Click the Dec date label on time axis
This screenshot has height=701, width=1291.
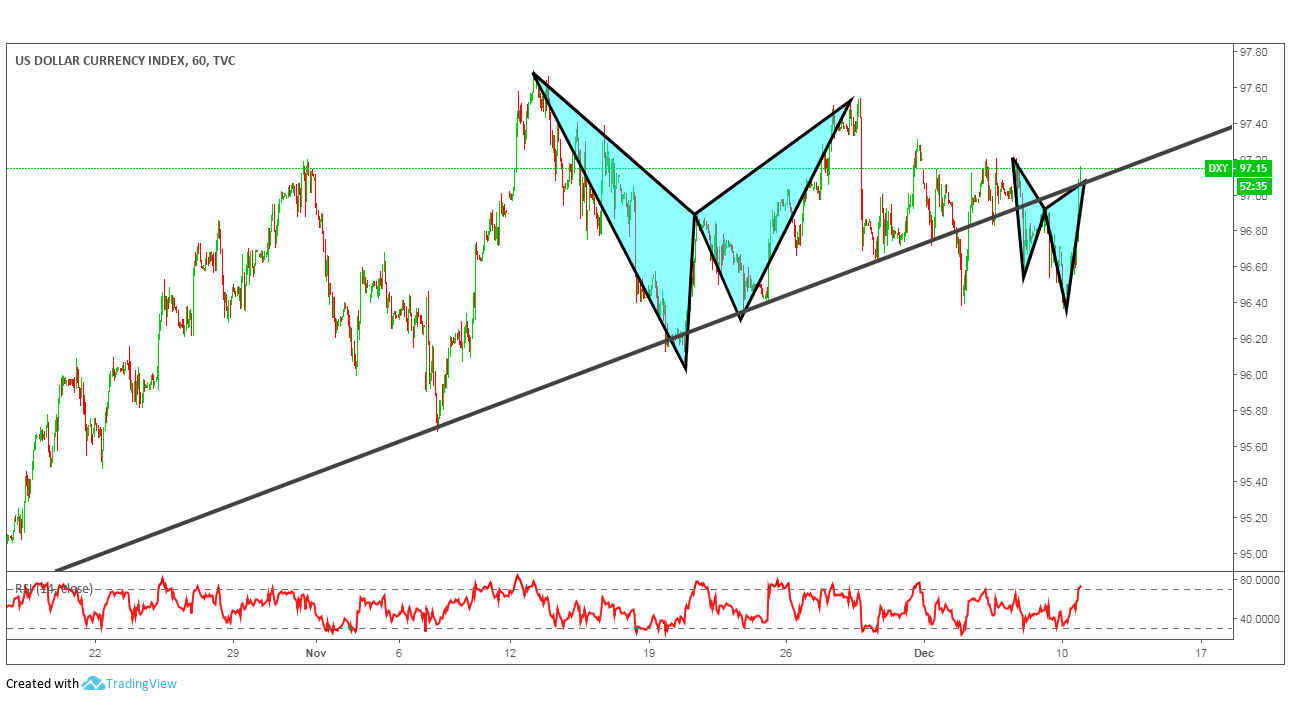(x=924, y=652)
